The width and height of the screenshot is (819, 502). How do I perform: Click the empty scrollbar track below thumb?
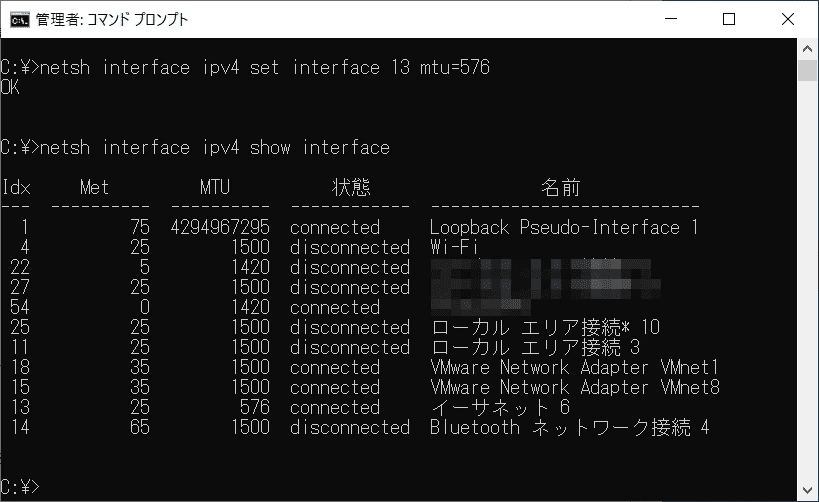click(808, 282)
